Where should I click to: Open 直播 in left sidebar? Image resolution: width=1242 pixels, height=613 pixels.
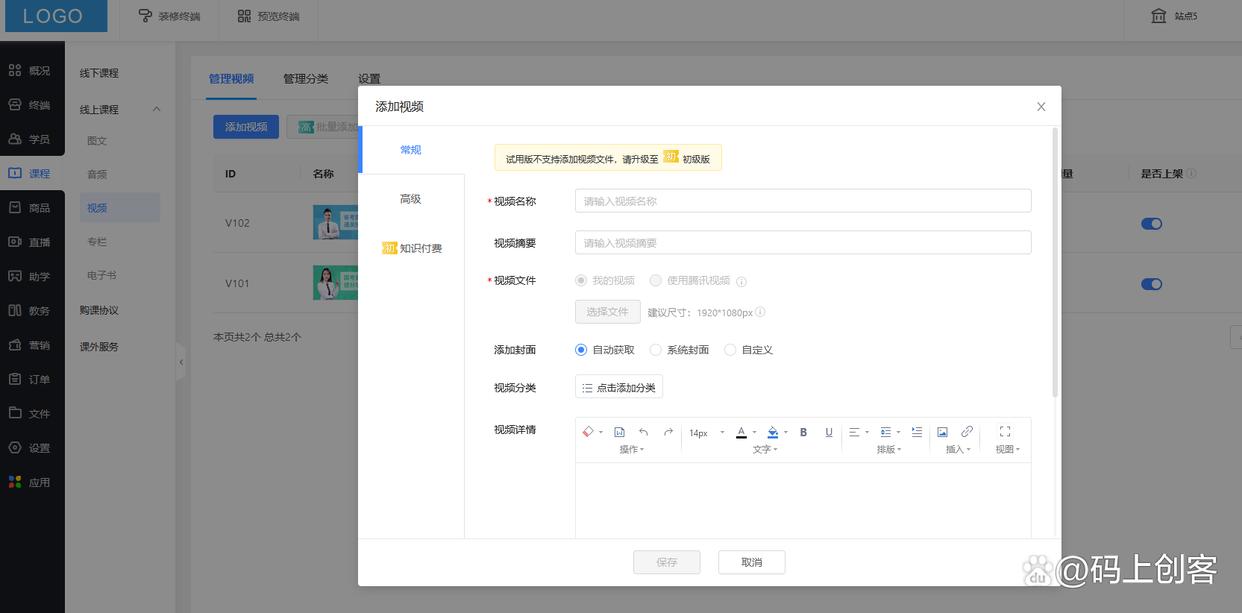pos(31,242)
